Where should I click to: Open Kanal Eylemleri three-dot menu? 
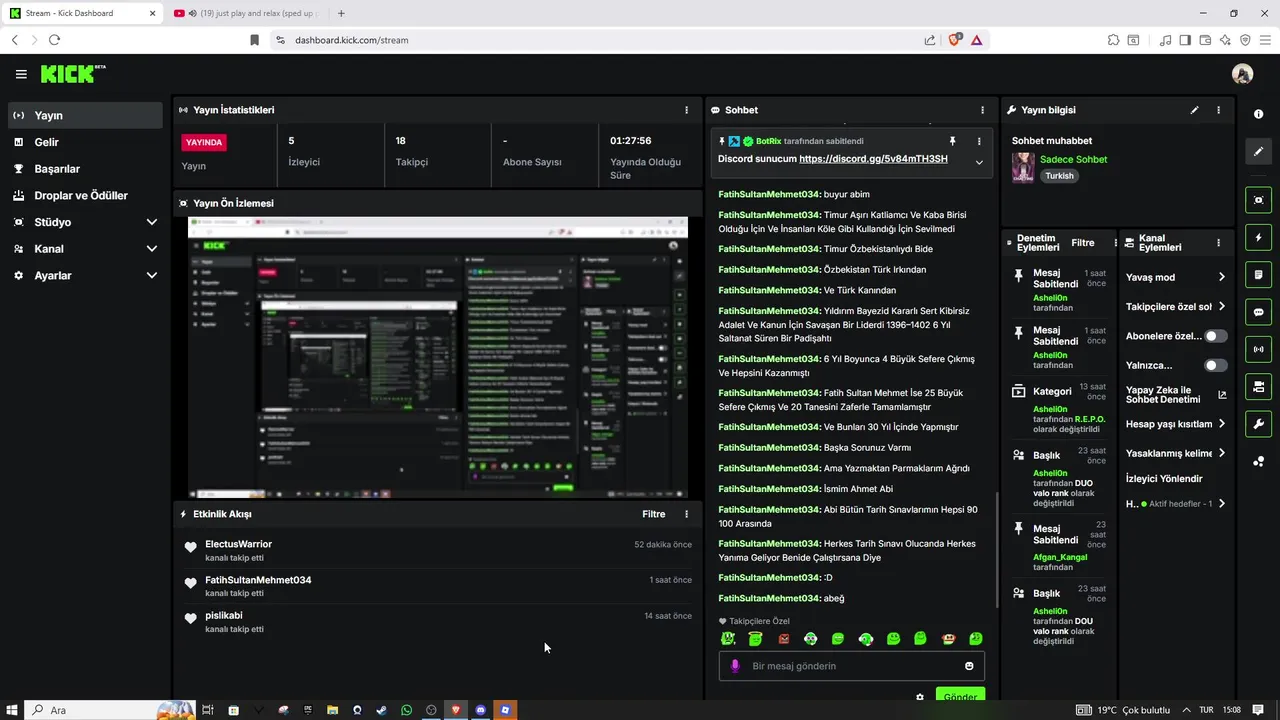1218,242
